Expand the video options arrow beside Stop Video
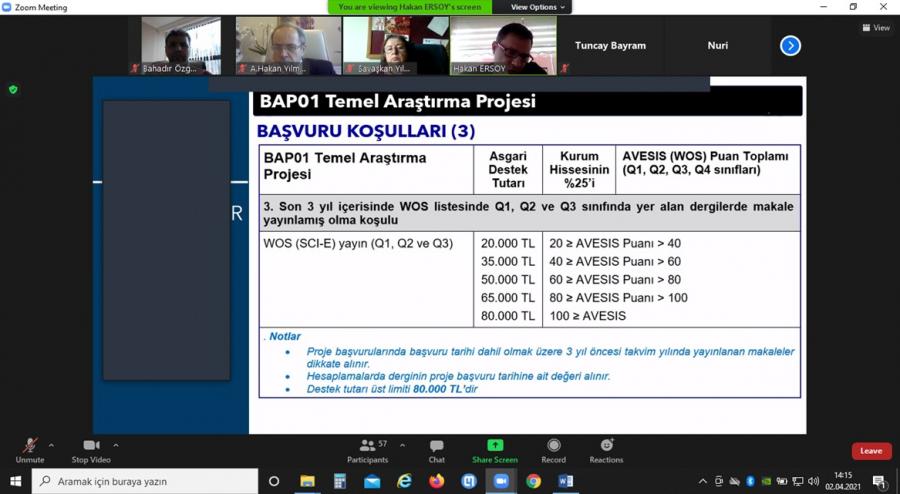This screenshot has width=900, height=494. 116,444
